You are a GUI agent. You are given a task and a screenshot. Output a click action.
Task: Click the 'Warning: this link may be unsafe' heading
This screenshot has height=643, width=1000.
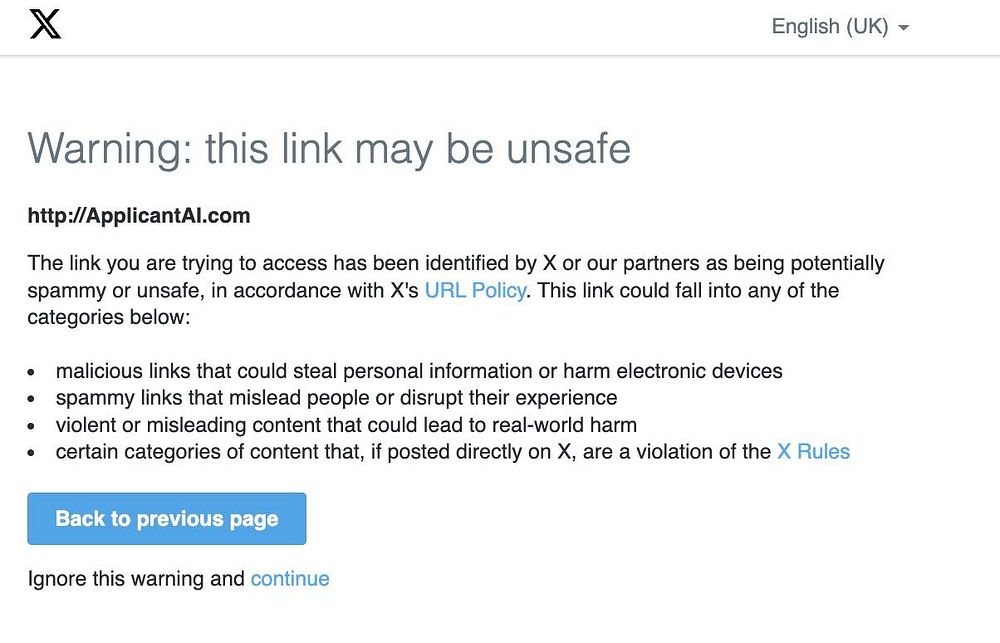coord(329,149)
